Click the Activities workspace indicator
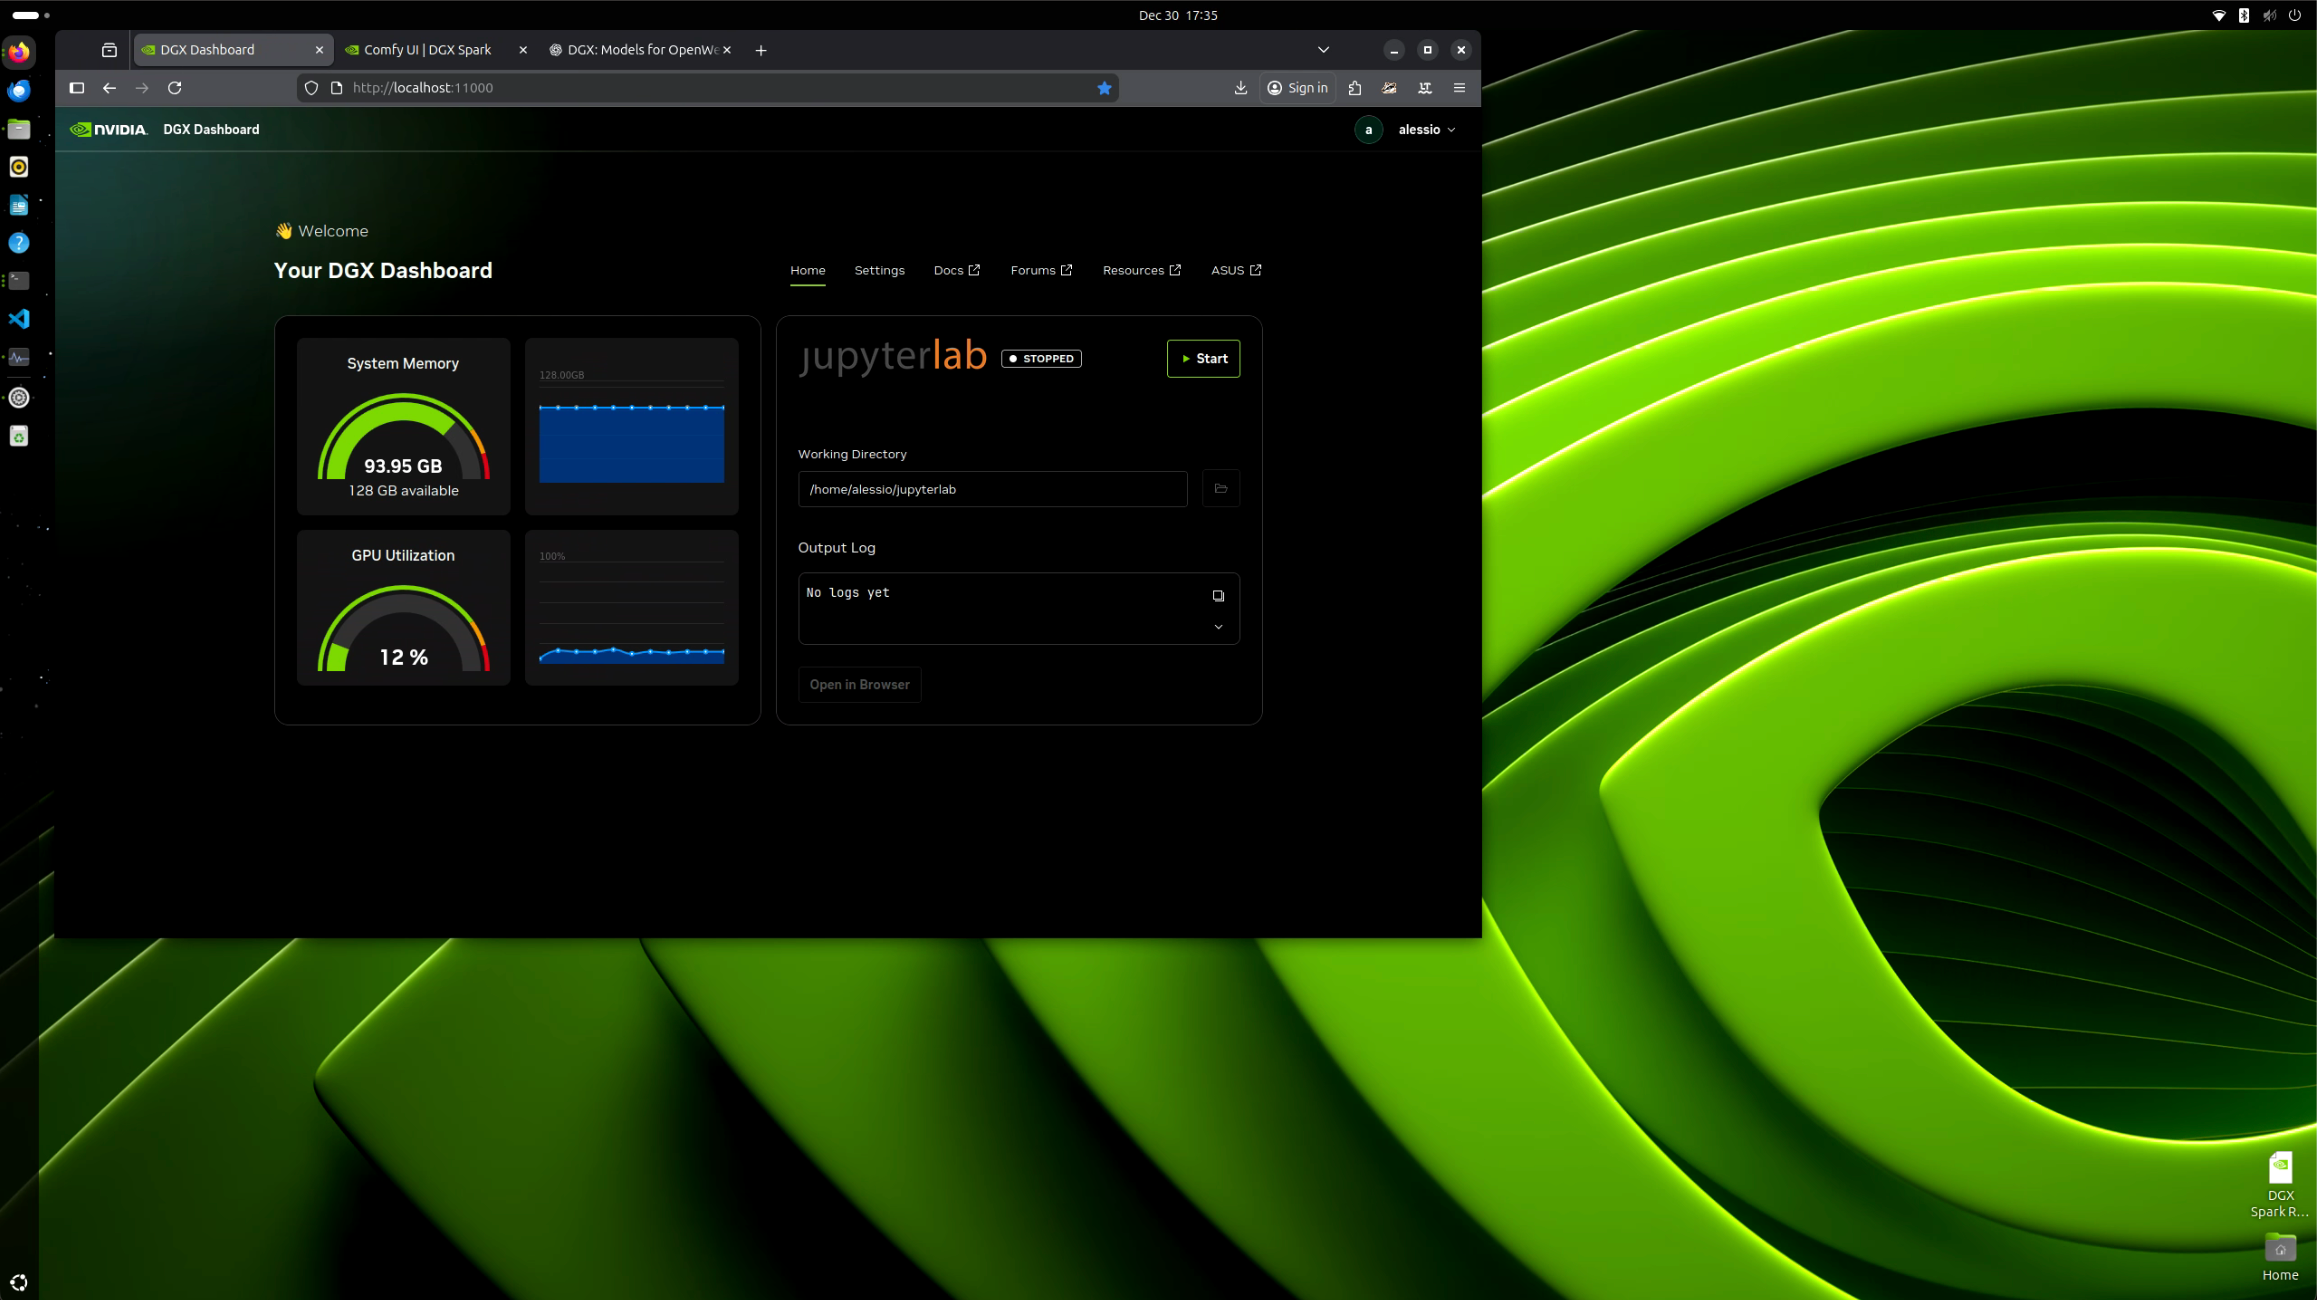Image resolution: width=2317 pixels, height=1300 pixels. click(x=31, y=15)
